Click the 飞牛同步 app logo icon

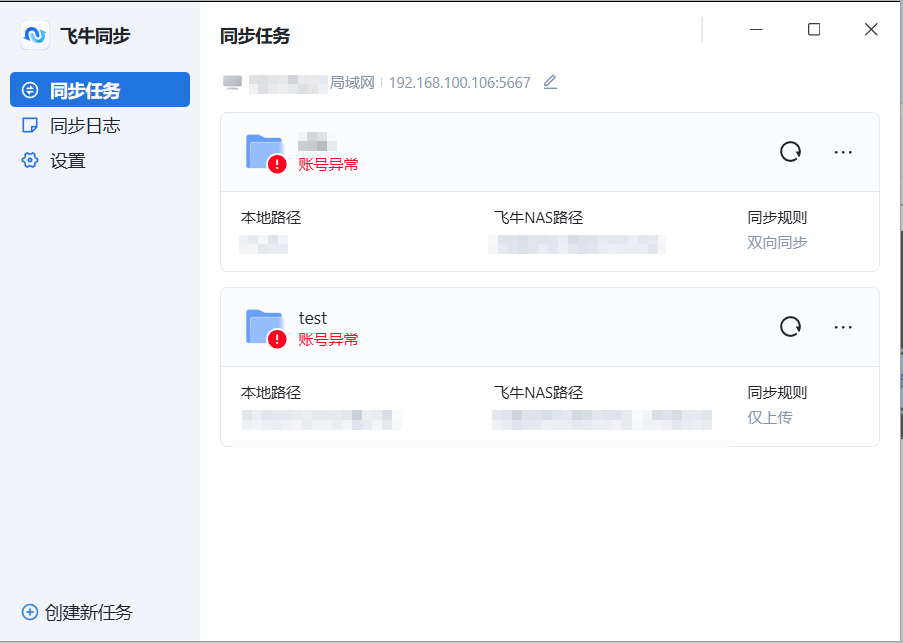pyautogui.click(x=35, y=36)
